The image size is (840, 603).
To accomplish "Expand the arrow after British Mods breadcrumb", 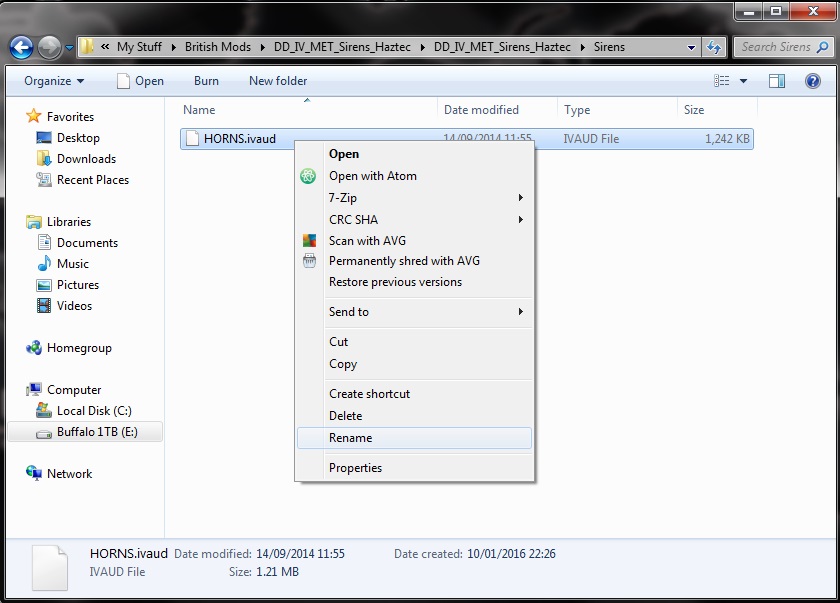I will [262, 47].
